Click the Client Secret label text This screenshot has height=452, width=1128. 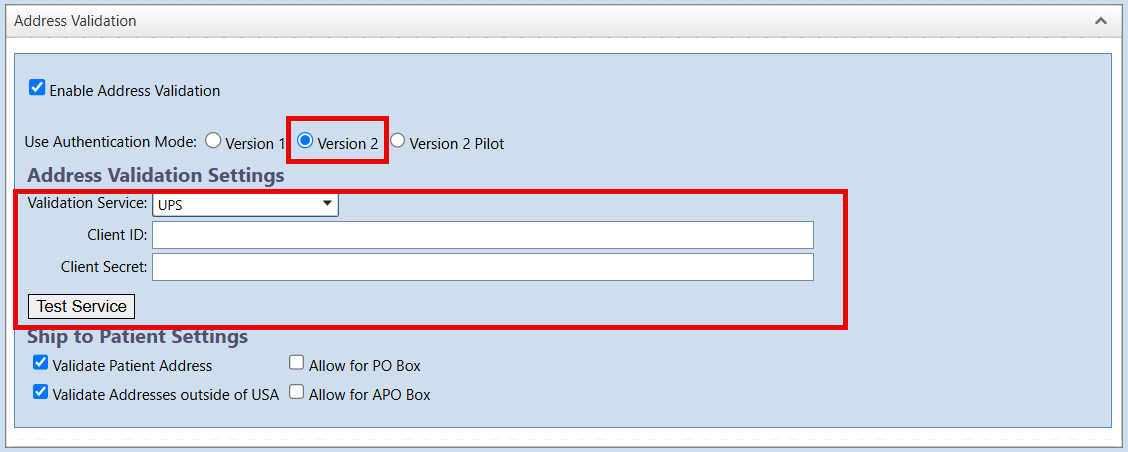pos(104,267)
